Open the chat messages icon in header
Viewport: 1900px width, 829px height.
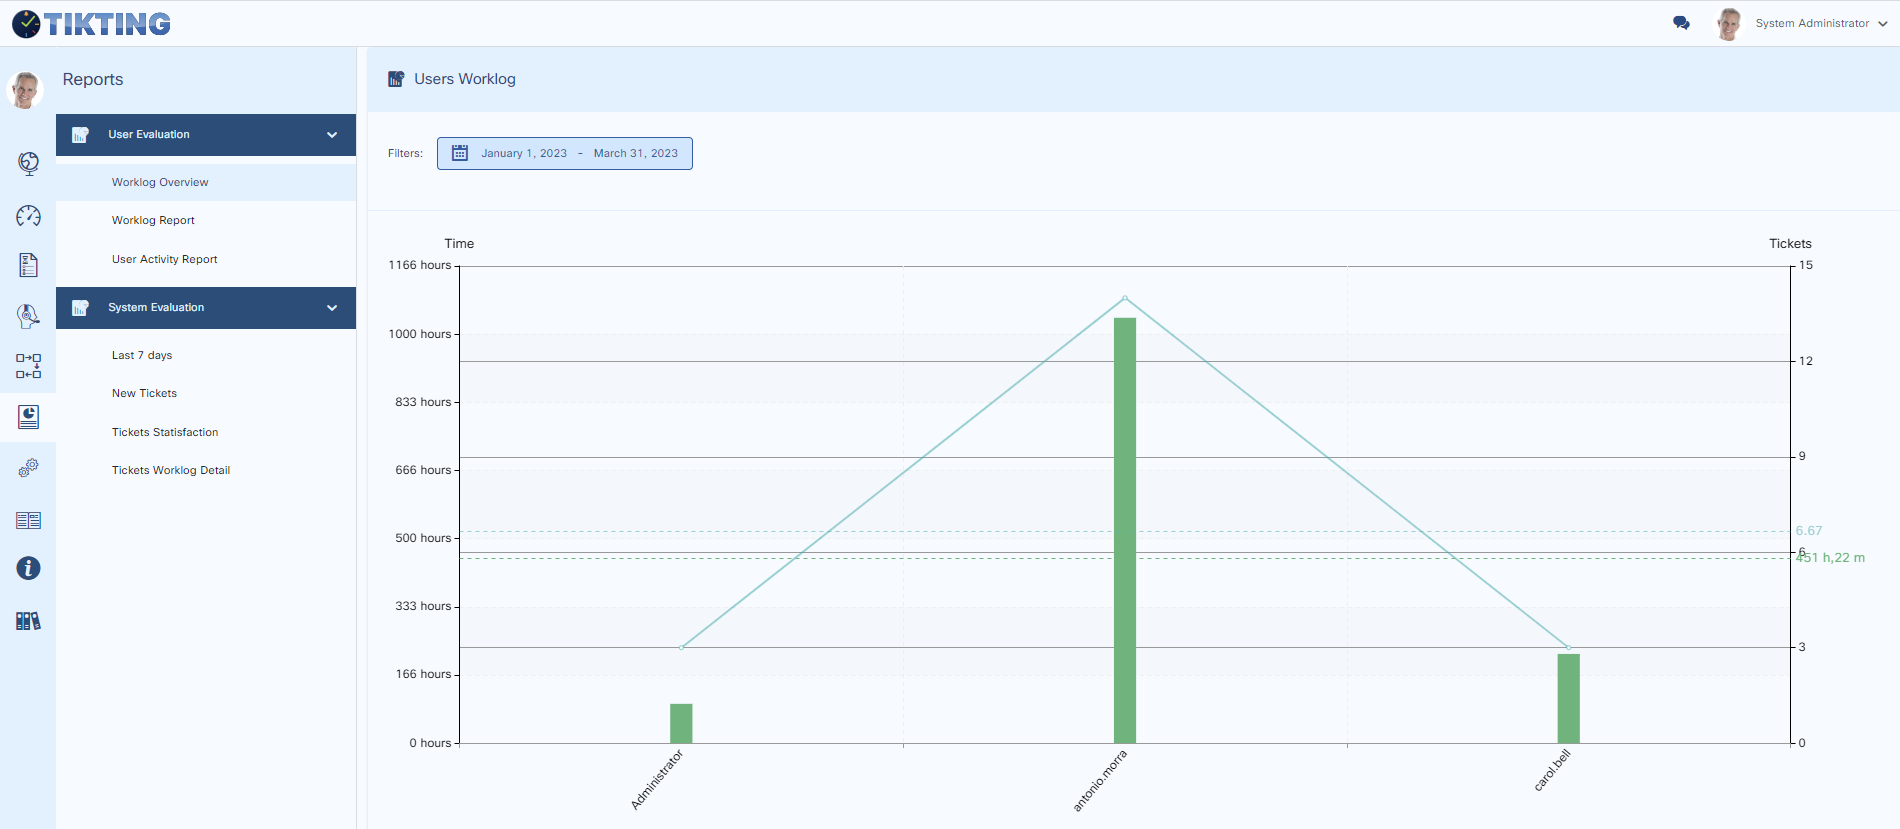(1681, 23)
